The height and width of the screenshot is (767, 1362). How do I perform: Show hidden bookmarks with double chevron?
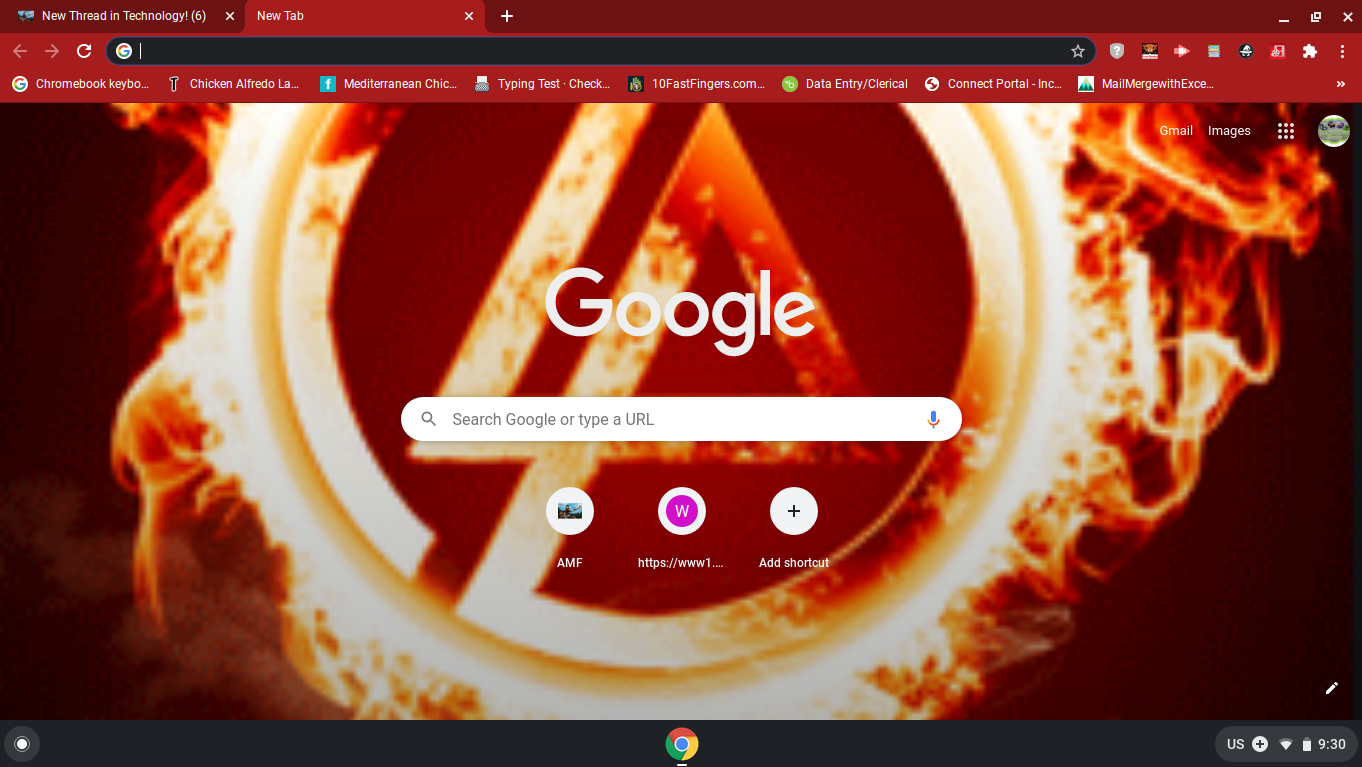[x=1341, y=84]
